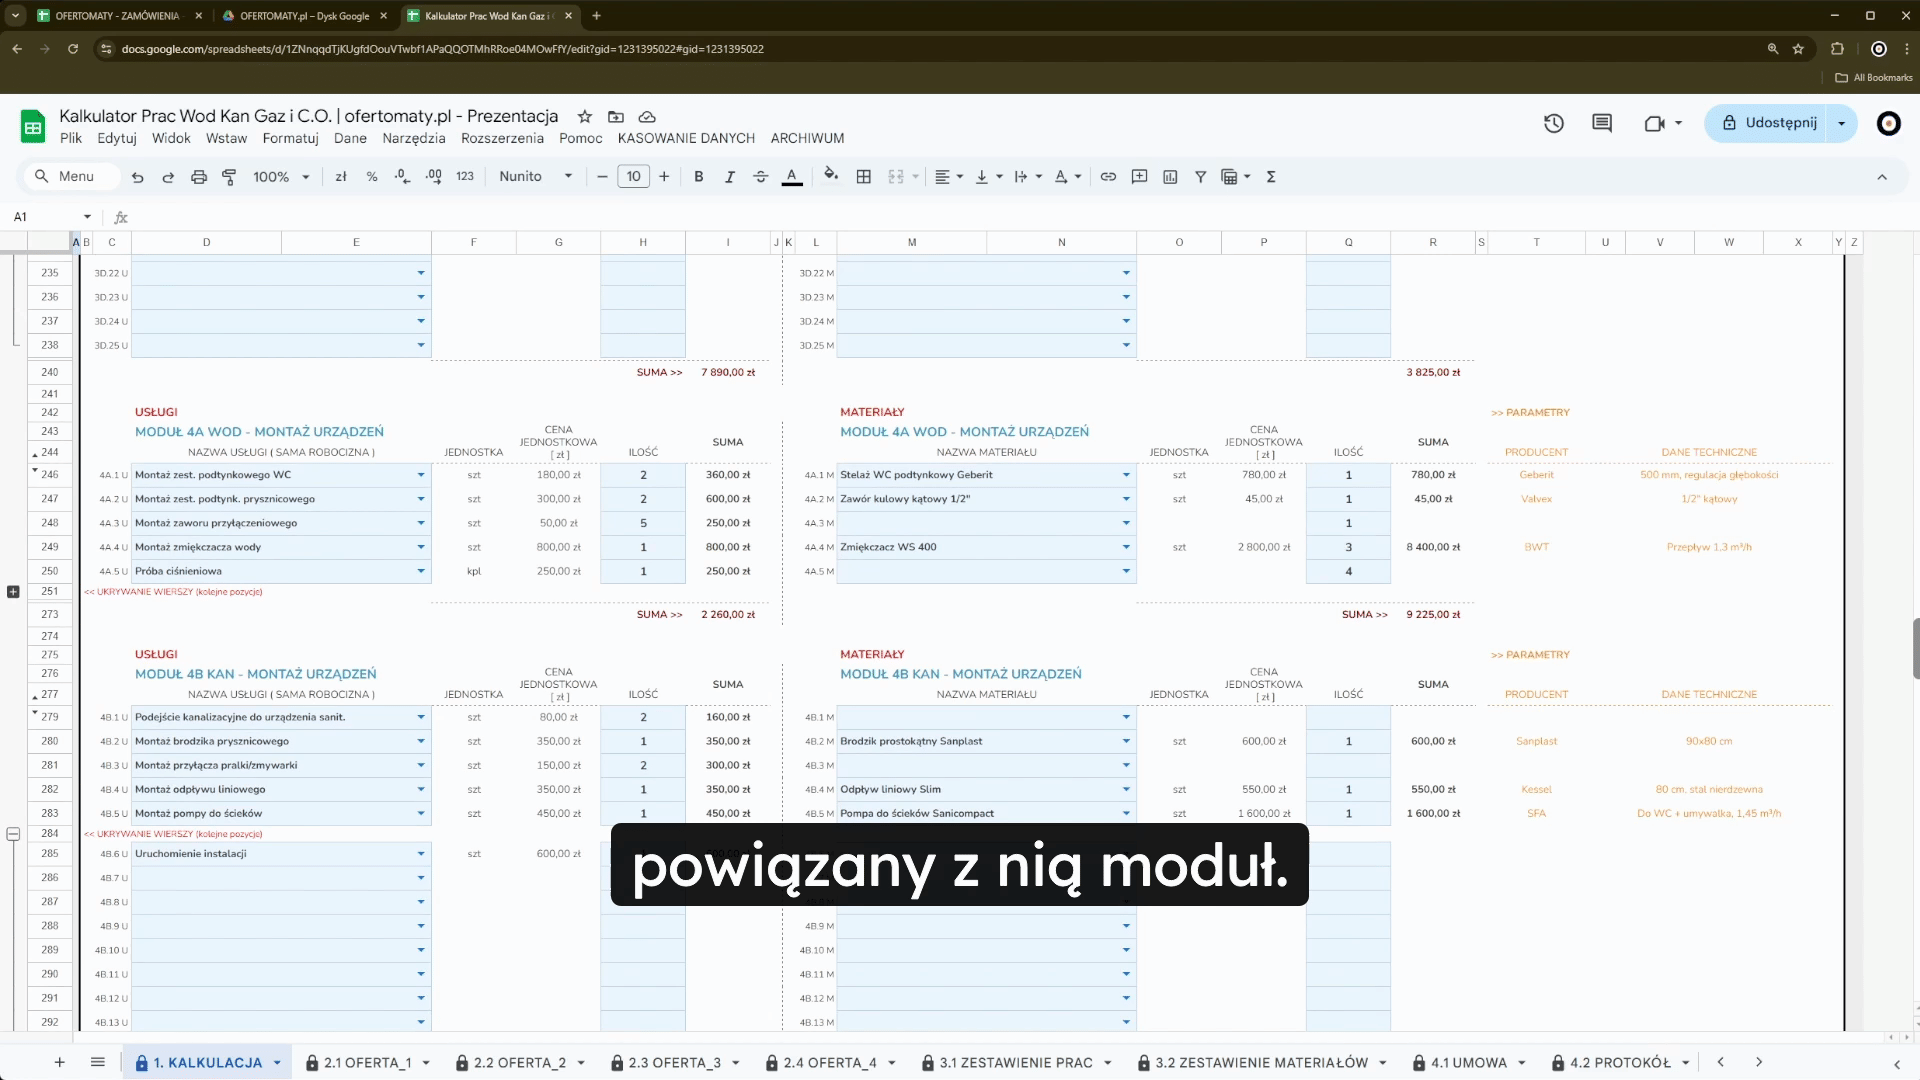Screen dimensions: 1920x1080
Task: Click the print icon in toolbar
Action: click(x=199, y=177)
